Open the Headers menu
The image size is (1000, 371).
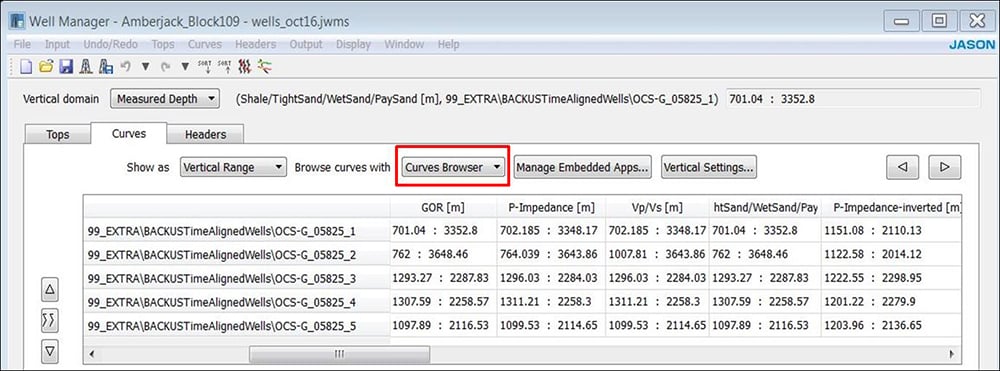(256, 45)
